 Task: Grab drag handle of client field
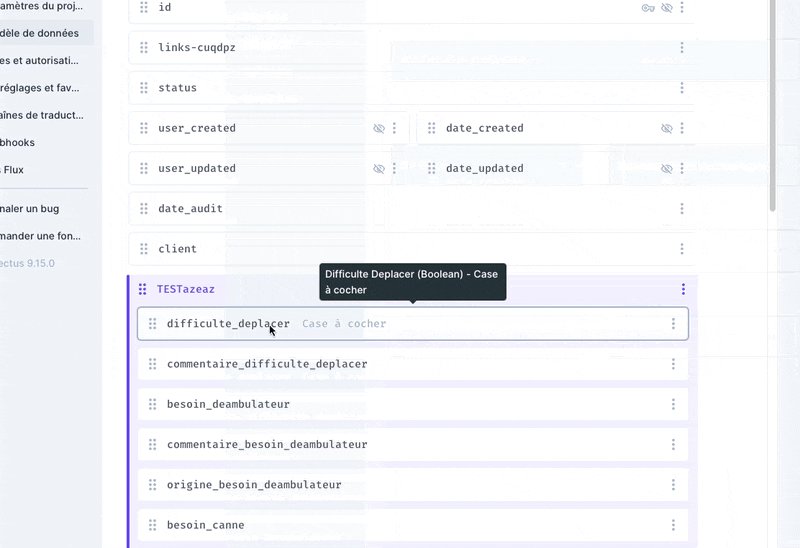(x=144, y=248)
